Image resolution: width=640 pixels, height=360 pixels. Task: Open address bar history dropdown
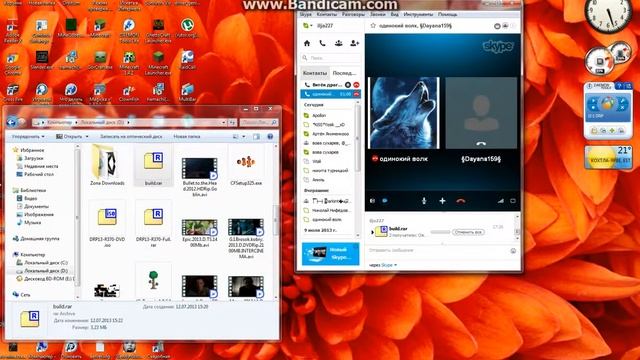point(224,122)
